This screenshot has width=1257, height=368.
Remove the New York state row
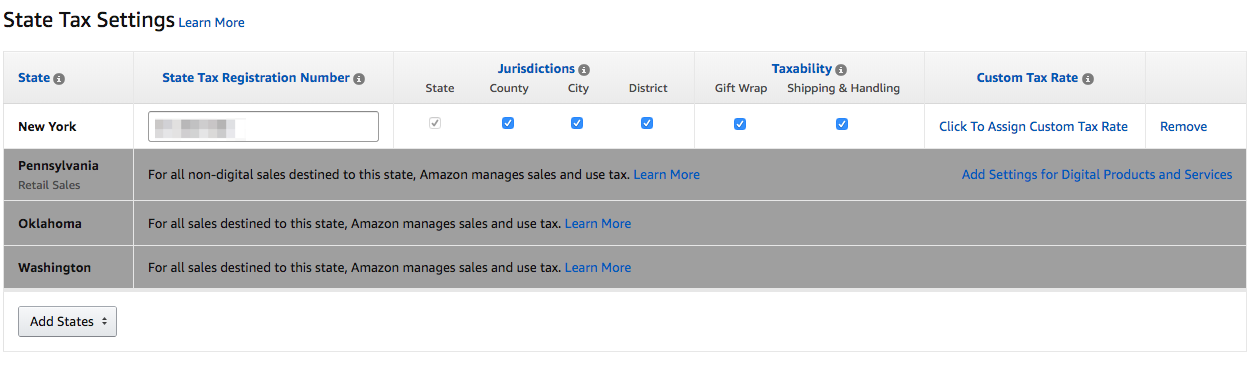point(1183,127)
